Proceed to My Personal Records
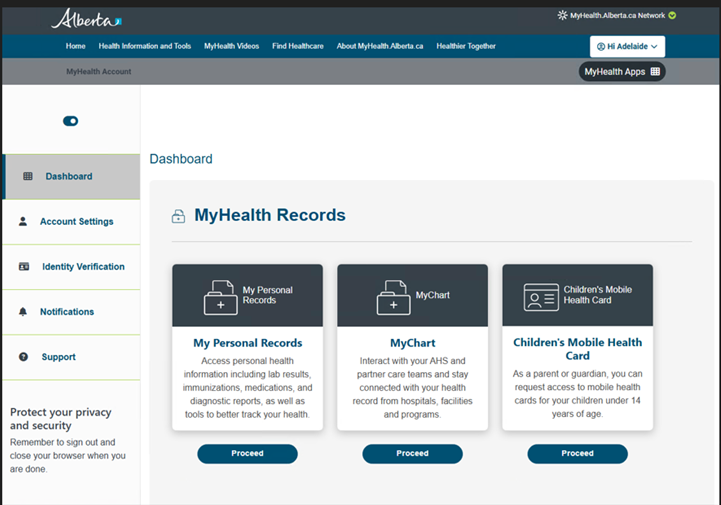The image size is (721, 505). click(247, 453)
